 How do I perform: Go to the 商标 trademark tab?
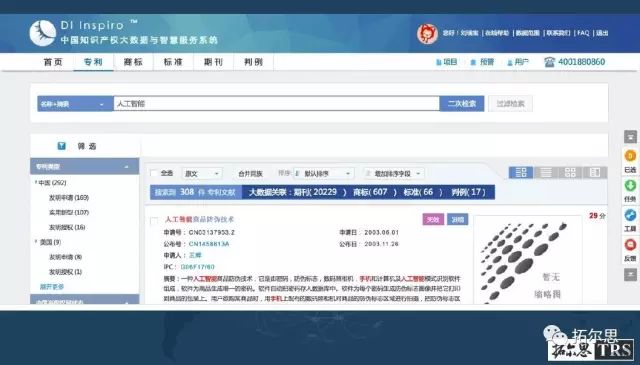(x=133, y=62)
